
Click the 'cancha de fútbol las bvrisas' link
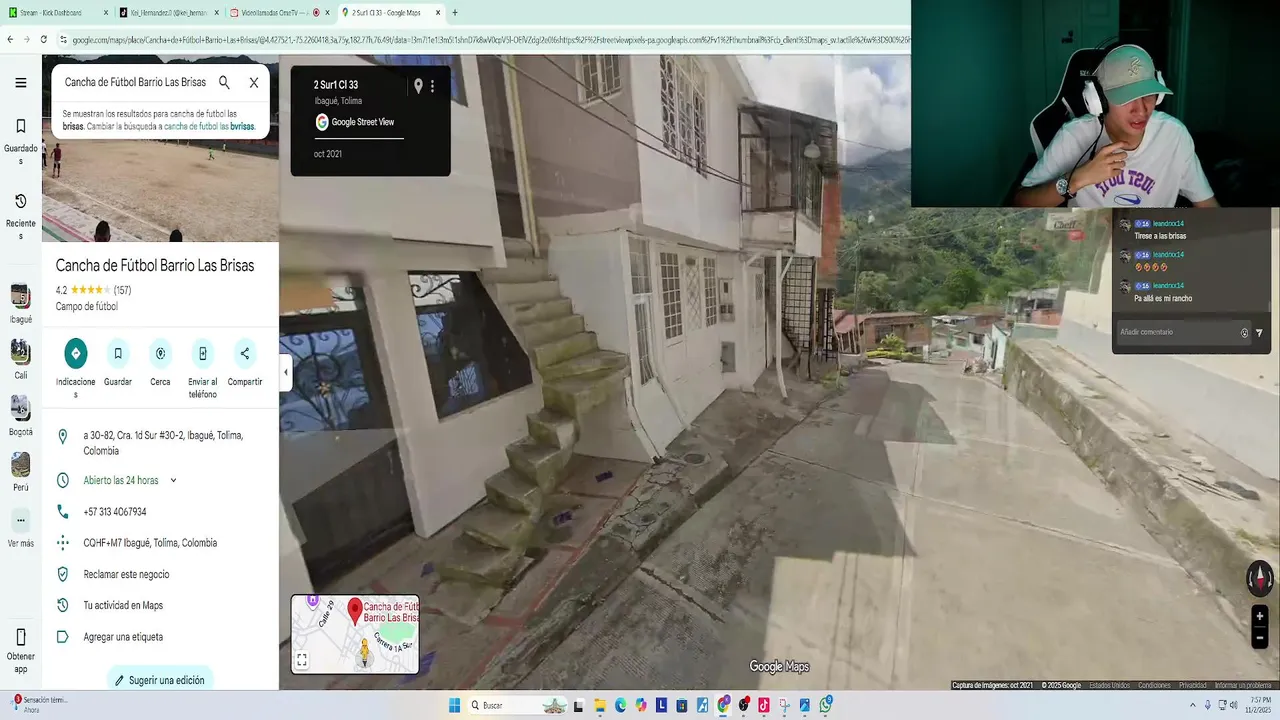[x=209, y=127]
